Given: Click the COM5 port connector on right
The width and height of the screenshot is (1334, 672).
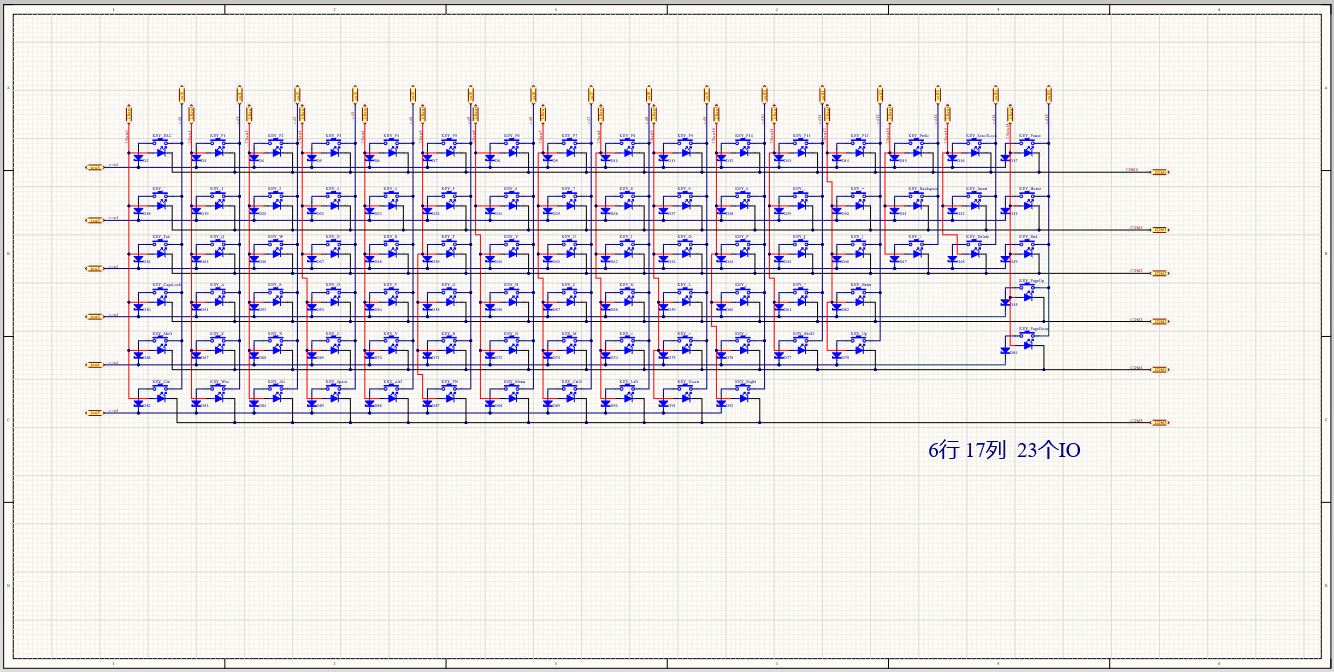Looking at the screenshot, I should tap(1159, 423).
